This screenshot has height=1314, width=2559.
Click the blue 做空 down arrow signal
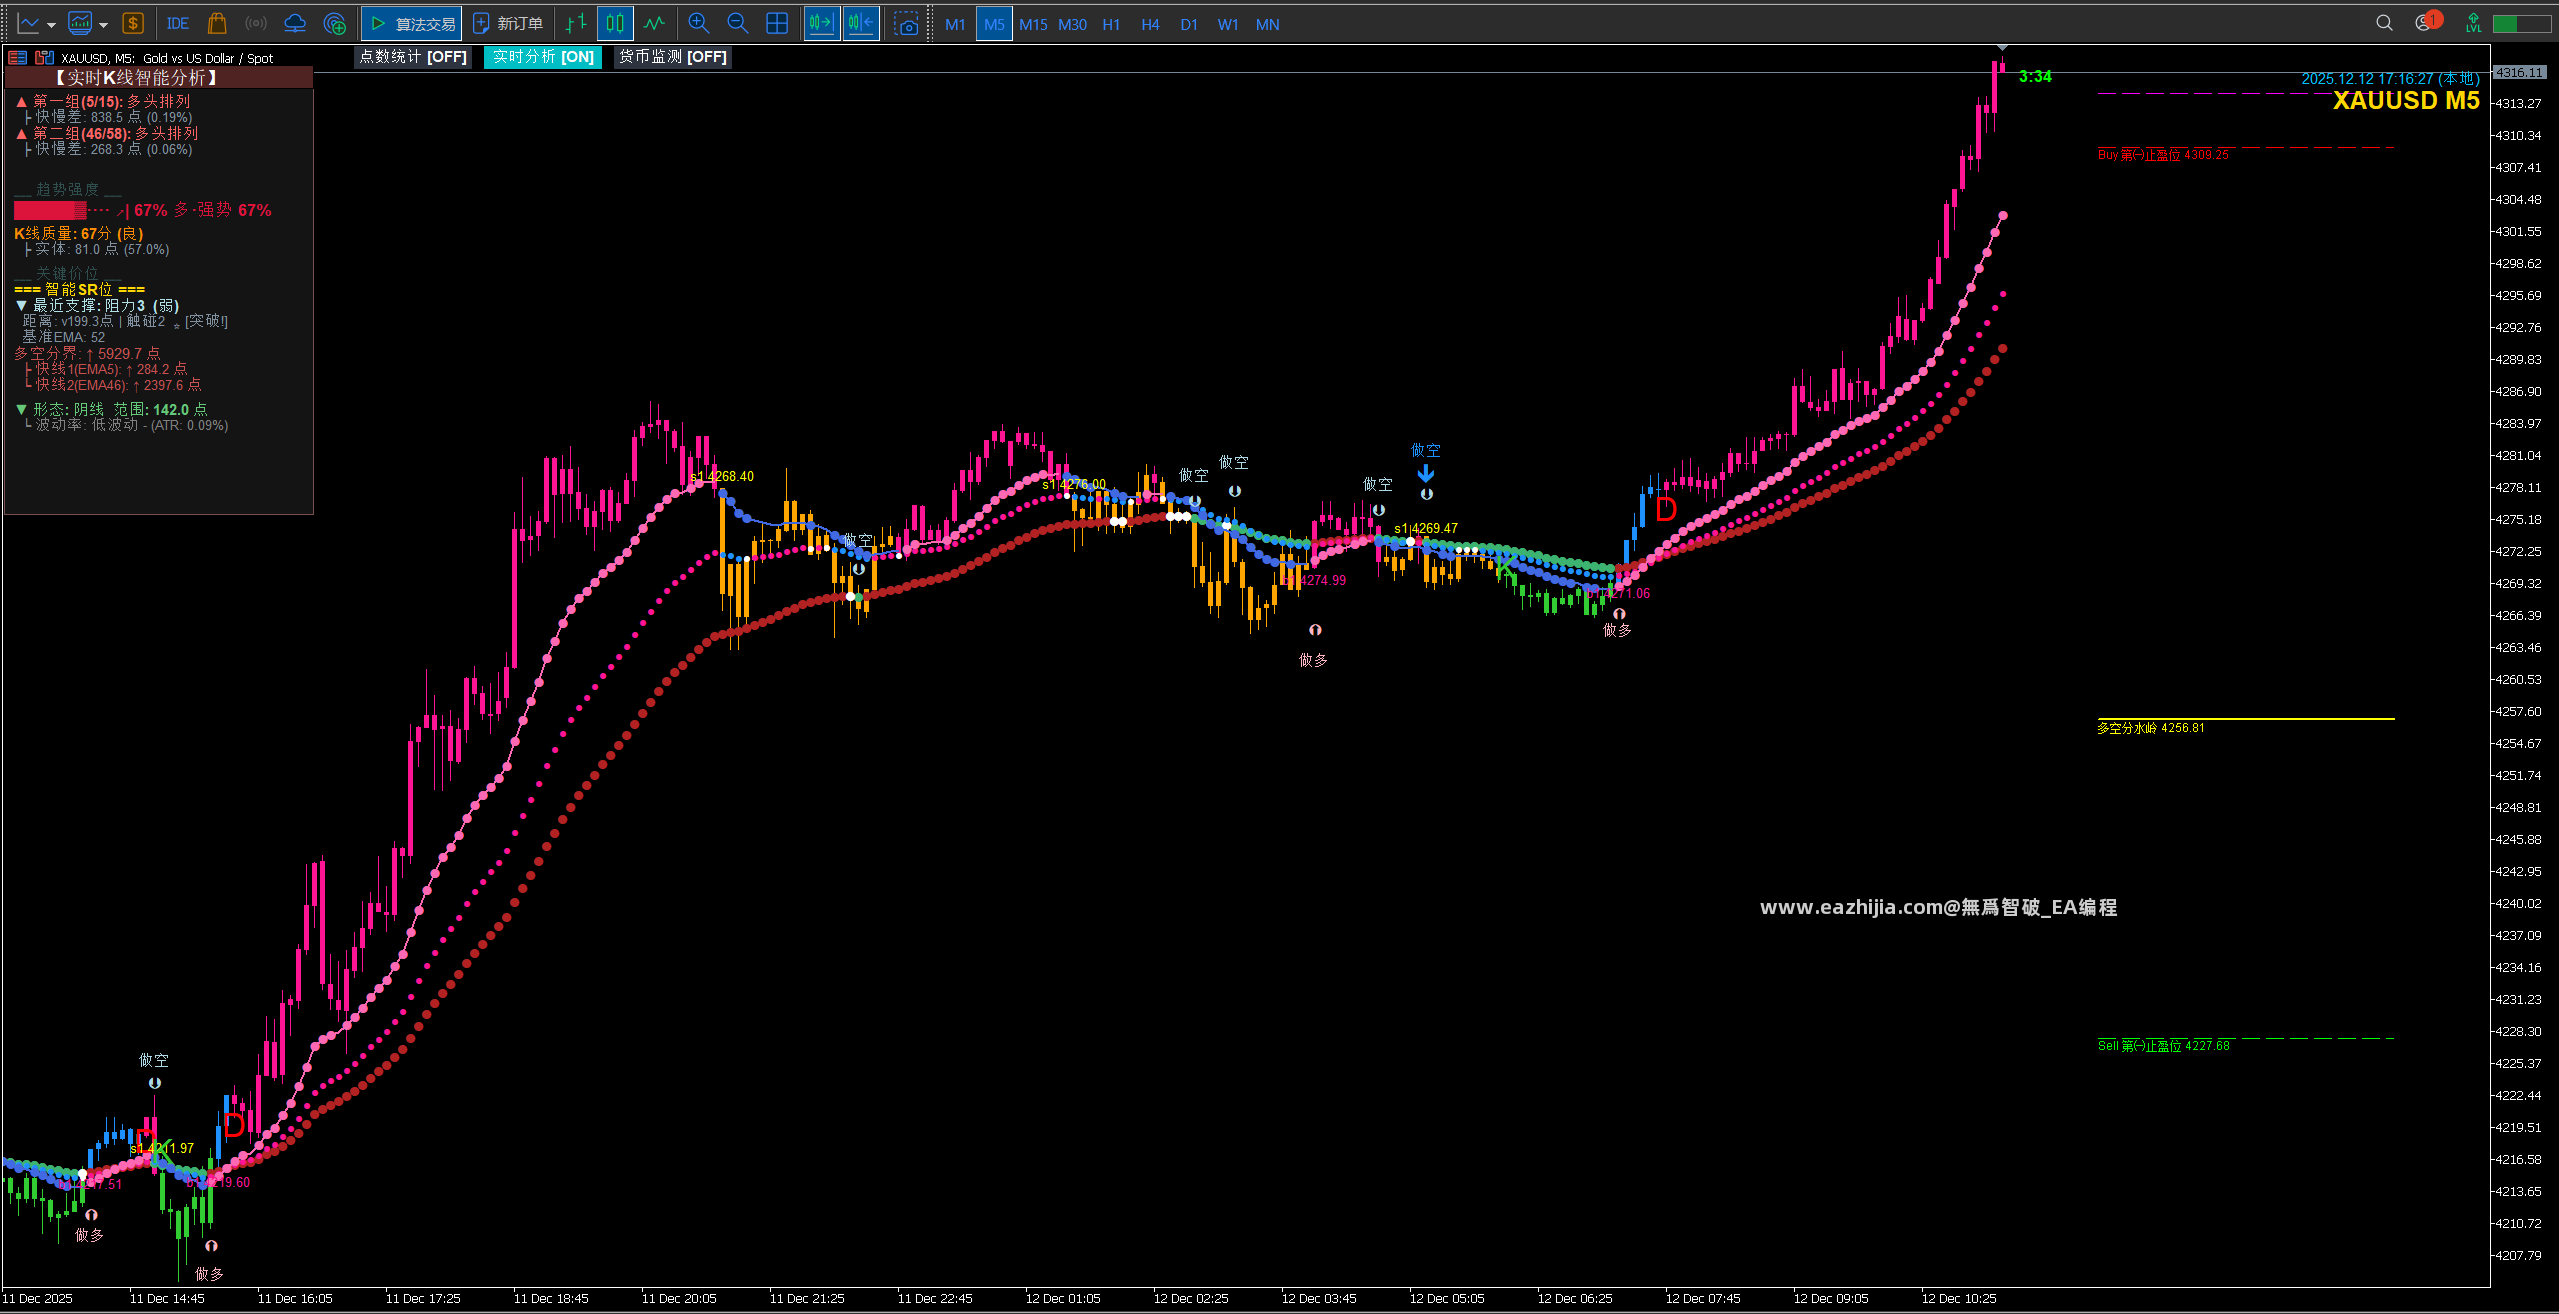click(1426, 474)
